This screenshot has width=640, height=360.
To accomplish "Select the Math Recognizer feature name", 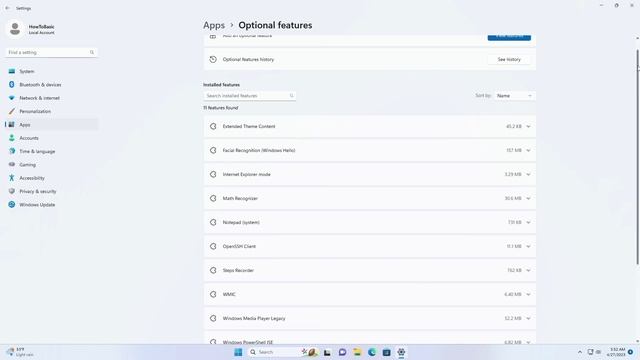I will (x=240, y=198).
